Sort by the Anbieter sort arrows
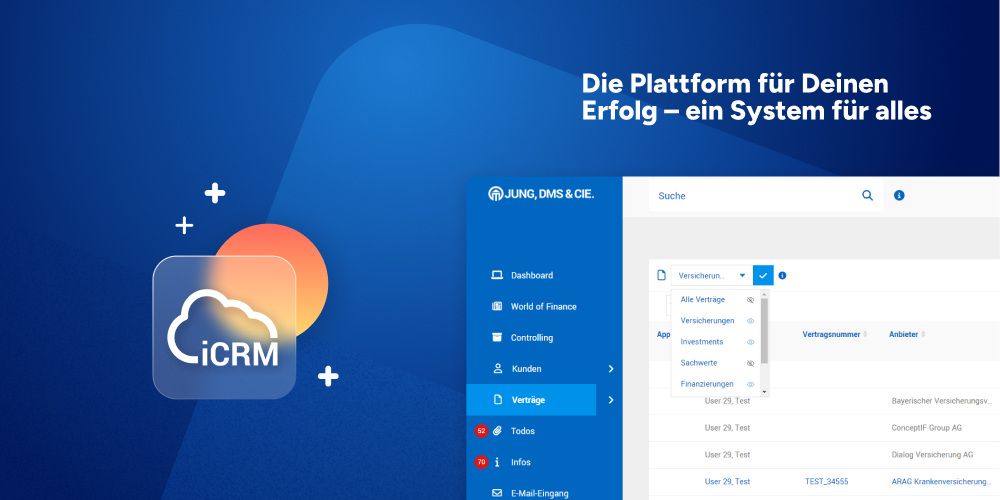The height and width of the screenshot is (500, 1000). coord(923,335)
